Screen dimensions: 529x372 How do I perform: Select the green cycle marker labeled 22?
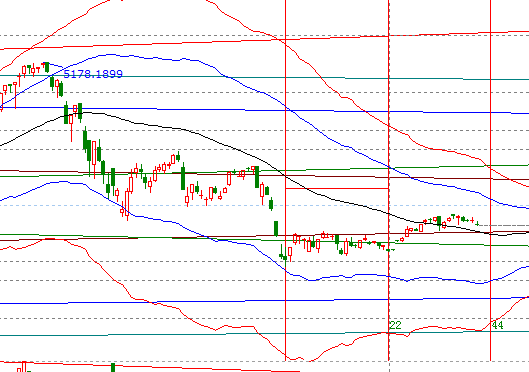click(x=396, y=325)
